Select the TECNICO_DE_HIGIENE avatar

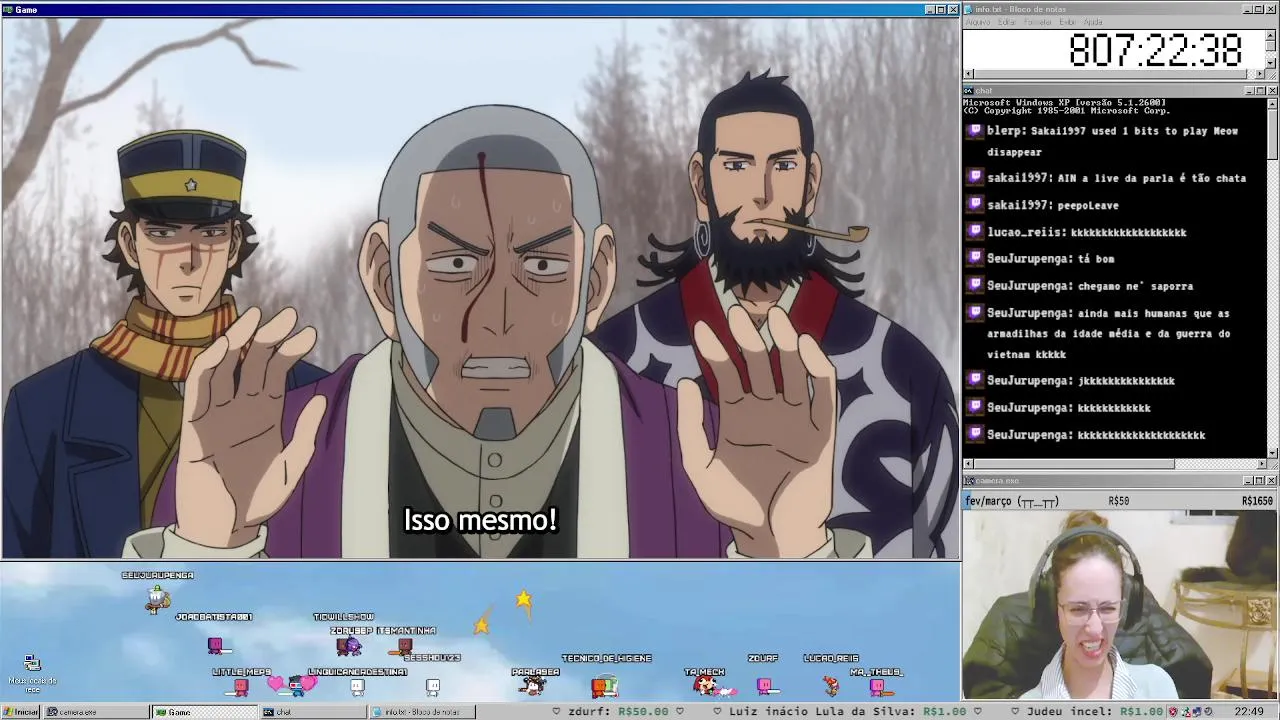pos(604,686)
